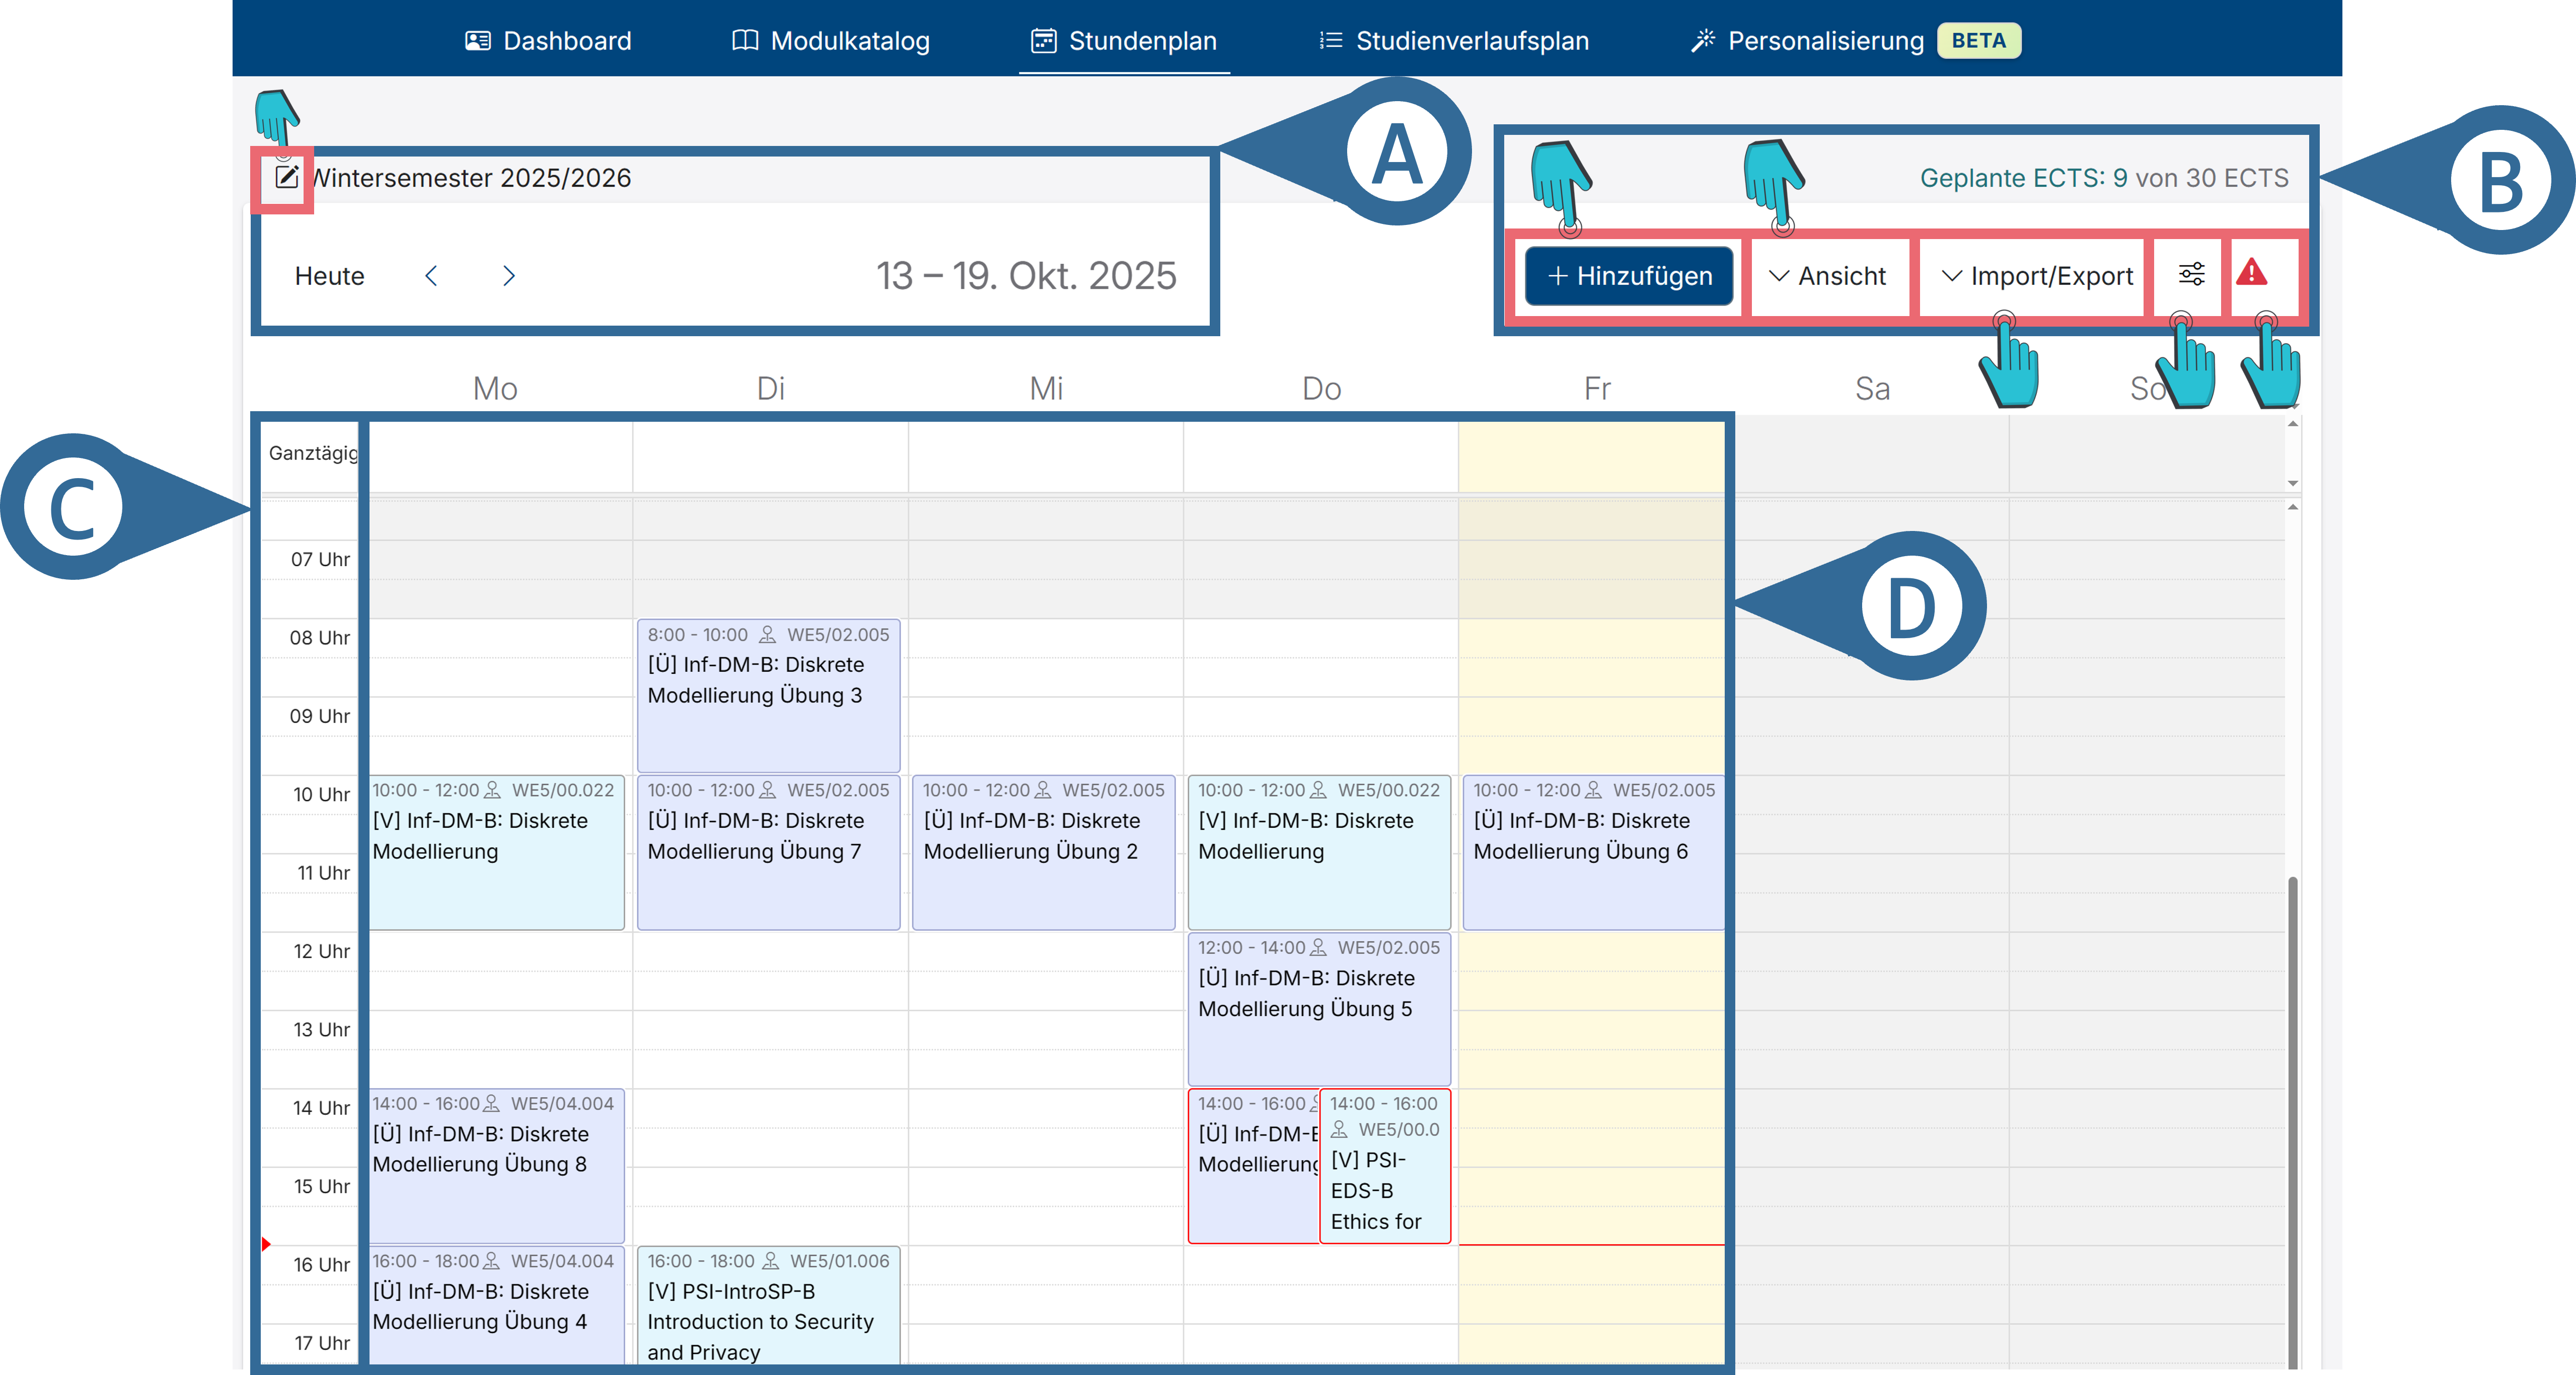Click the semester edit pencil icon

[x=286, y=177]
